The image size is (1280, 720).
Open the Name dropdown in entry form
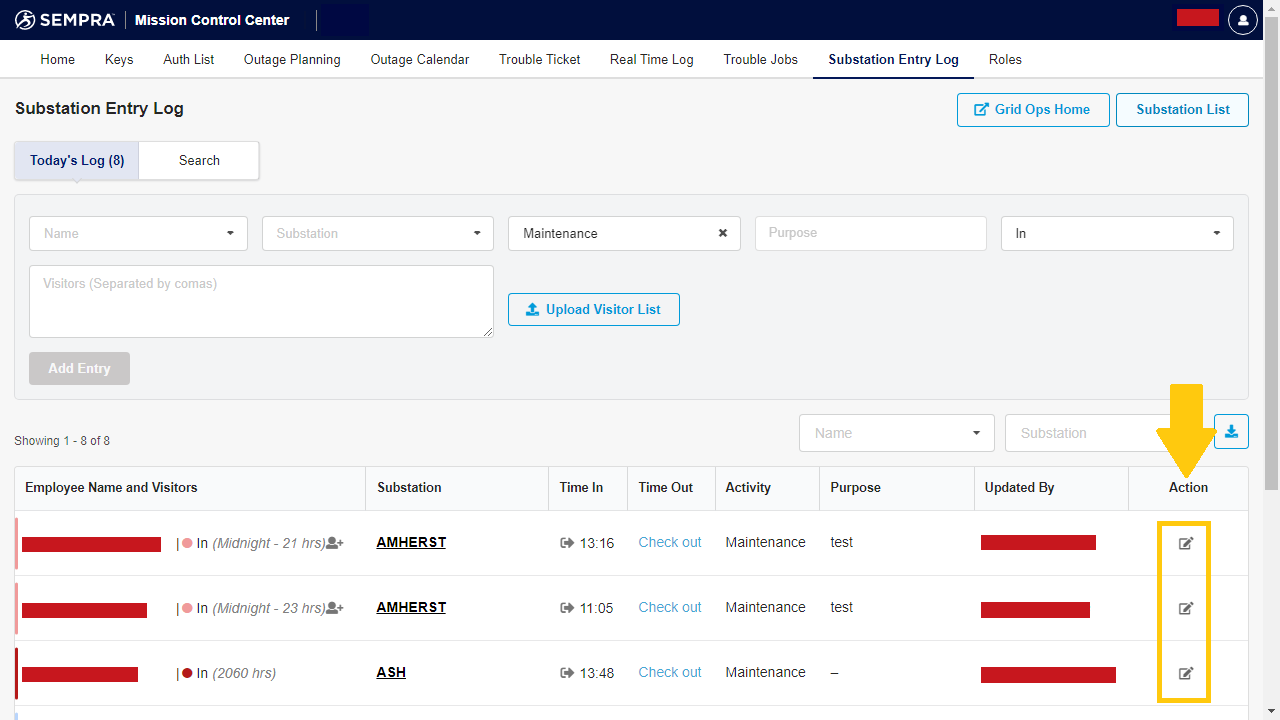pos(138,233)
